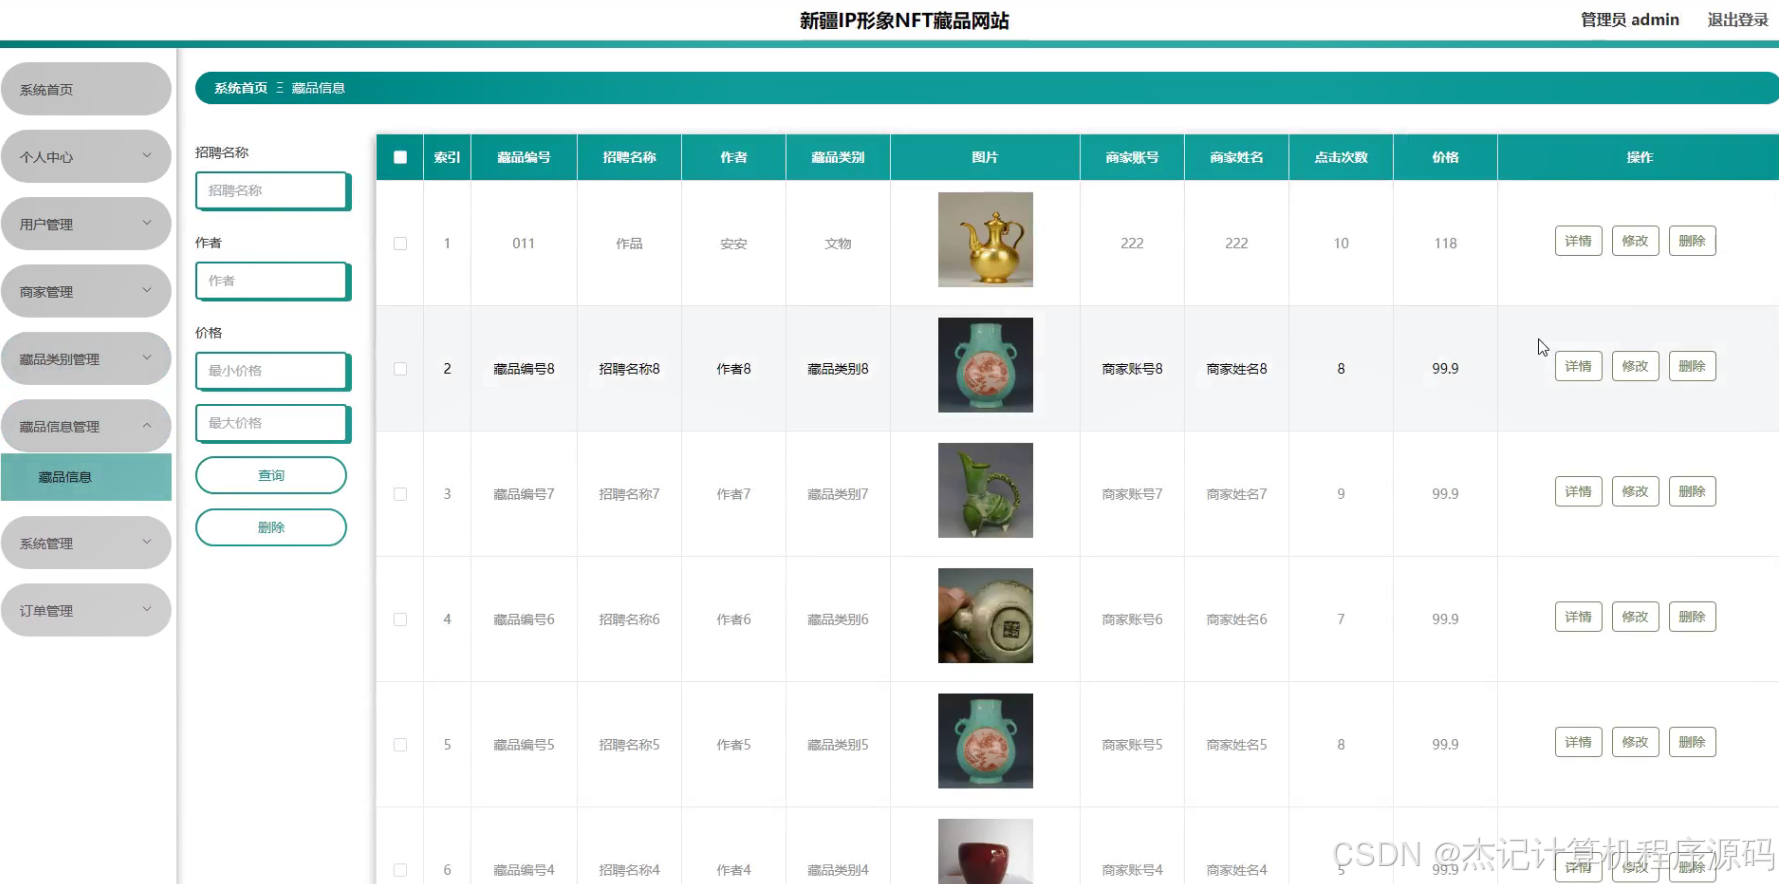Open 详情 for row 011
The width and height of the screenshot is (1779, 884).
(1578, 241)
